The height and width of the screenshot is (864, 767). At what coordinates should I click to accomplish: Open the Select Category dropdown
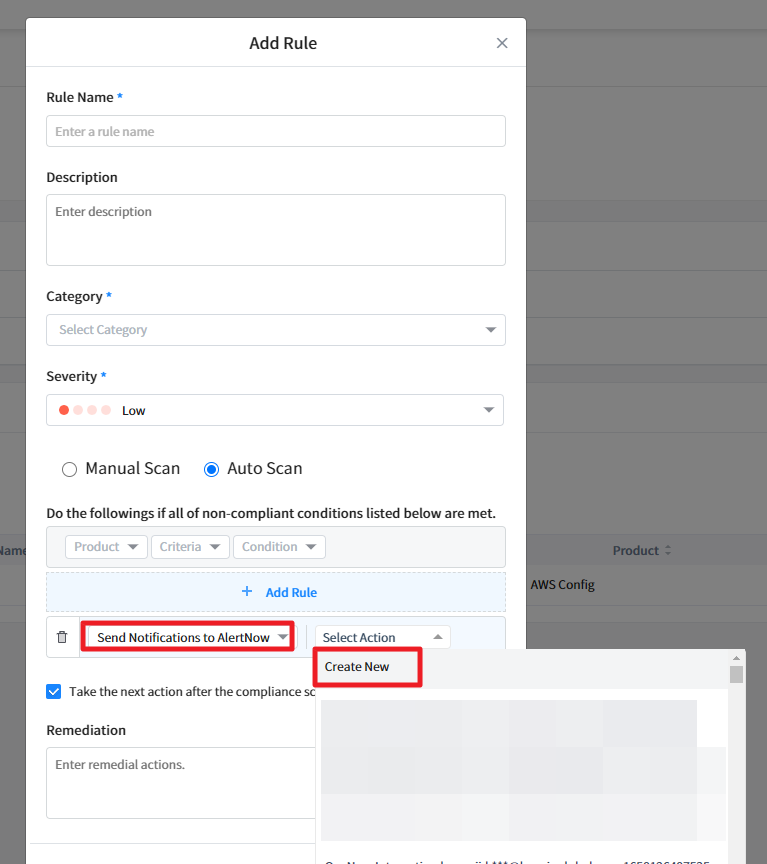(275, 330)
